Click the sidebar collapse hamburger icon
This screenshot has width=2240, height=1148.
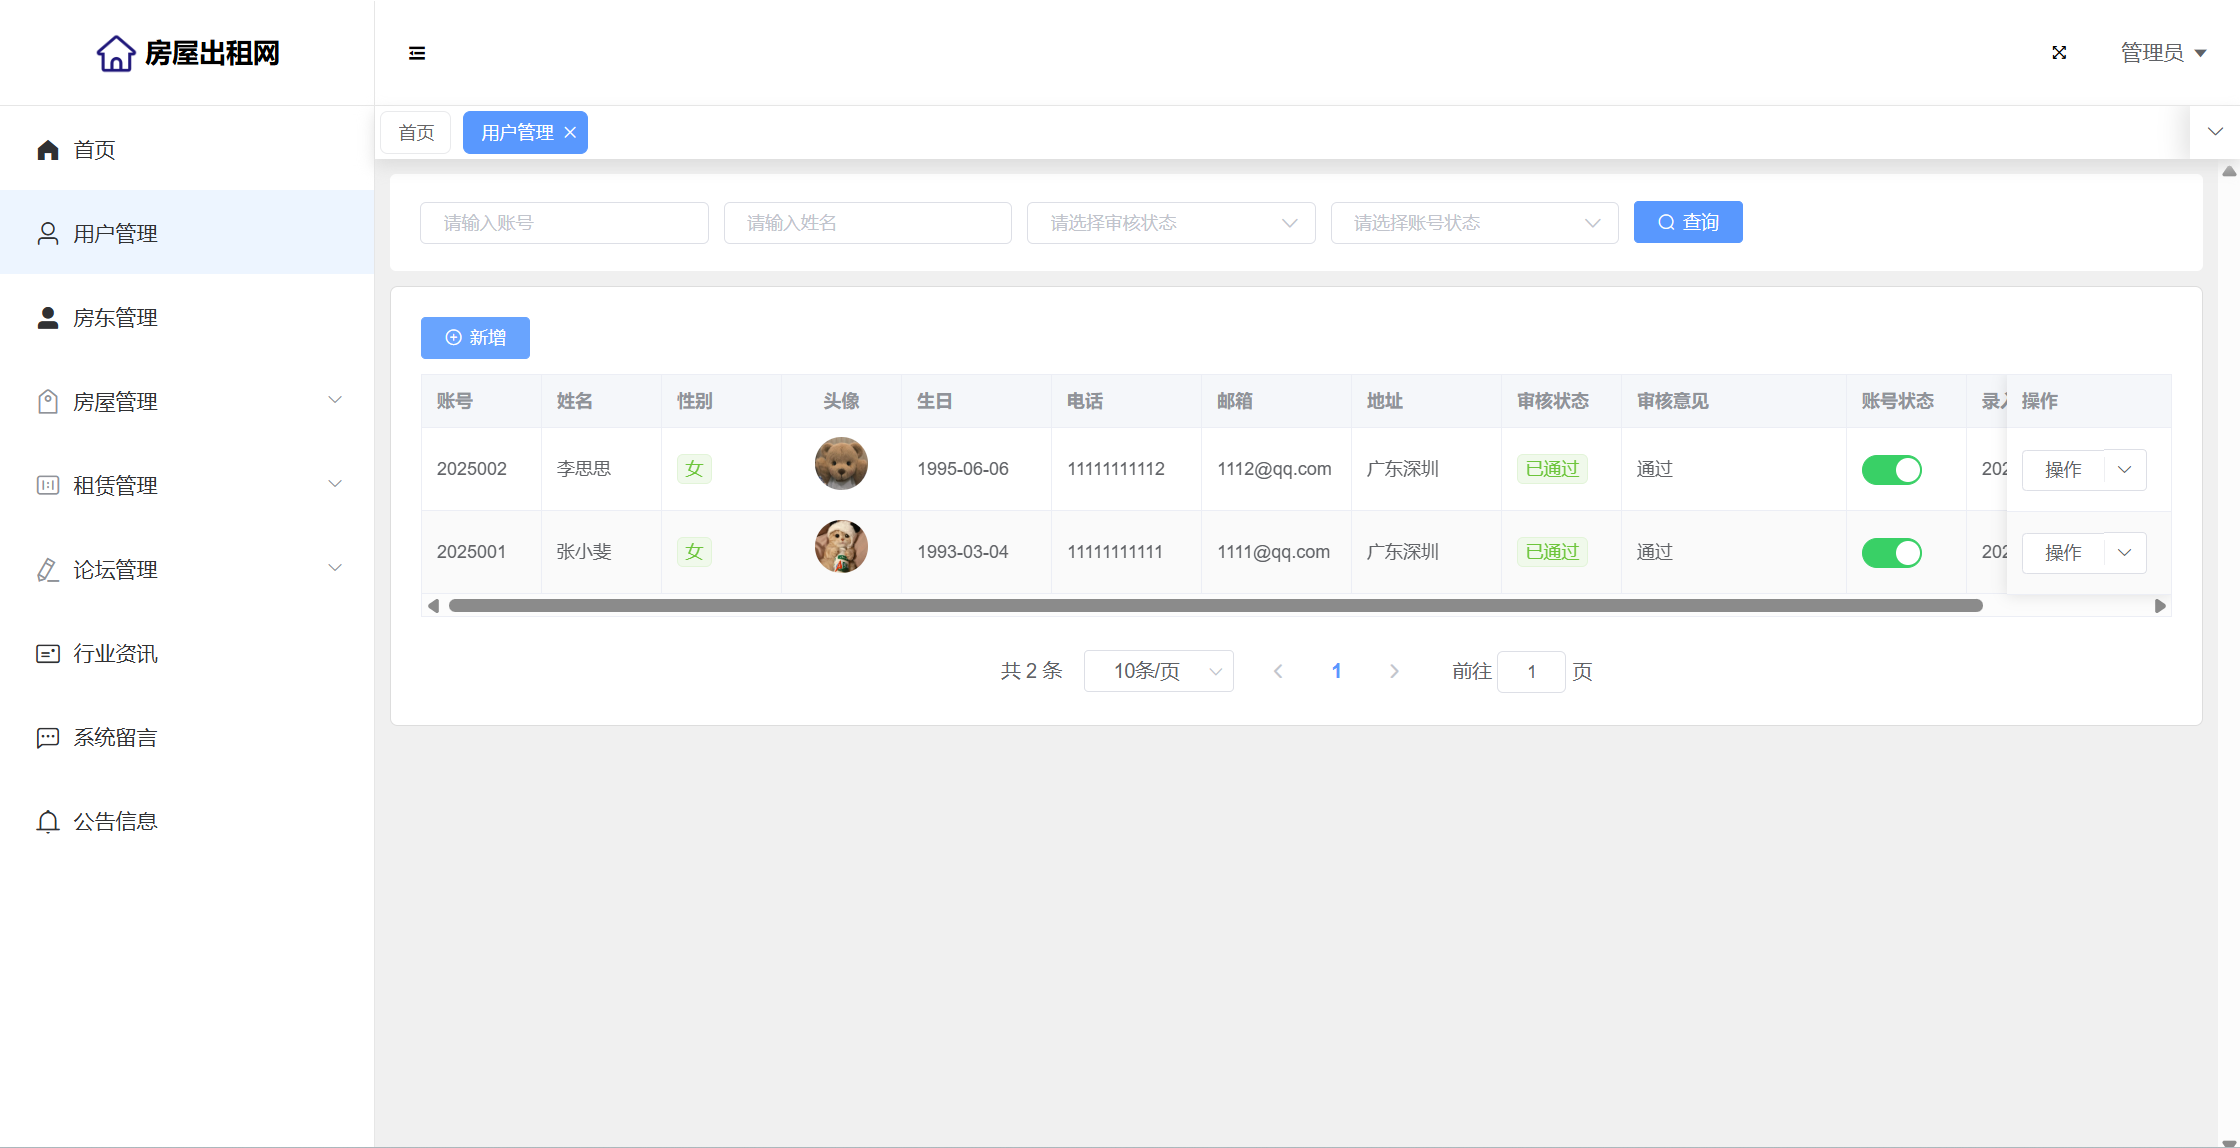pos(417,53)
